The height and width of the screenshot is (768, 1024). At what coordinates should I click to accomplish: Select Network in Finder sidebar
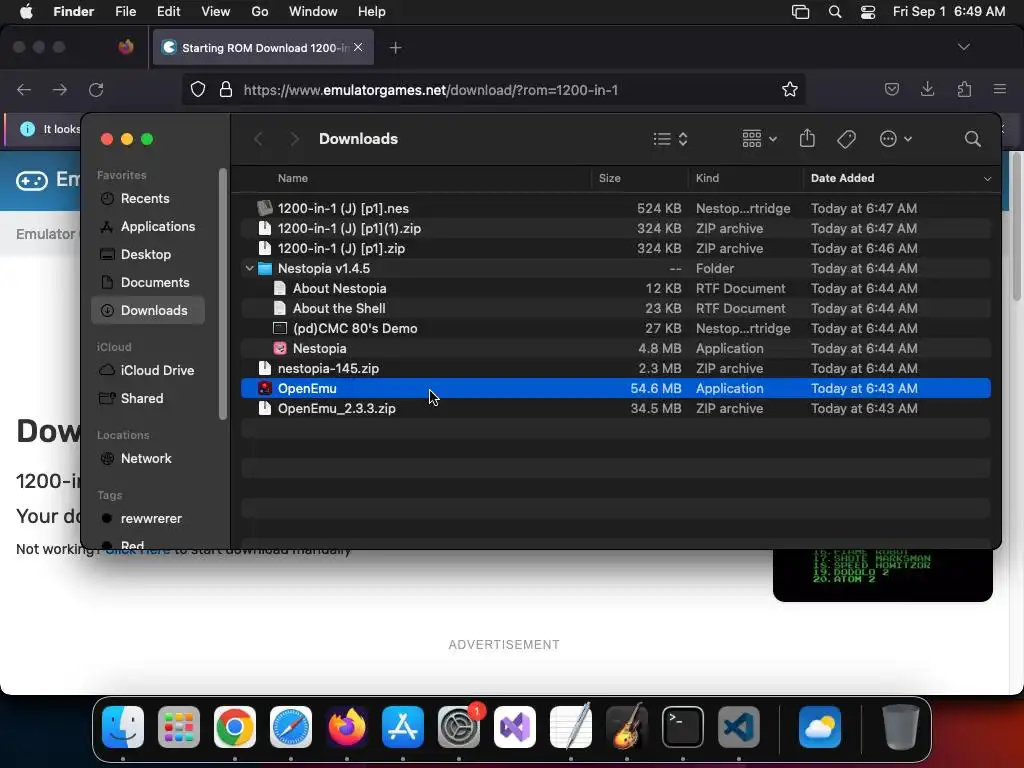[x=148, y=458]
